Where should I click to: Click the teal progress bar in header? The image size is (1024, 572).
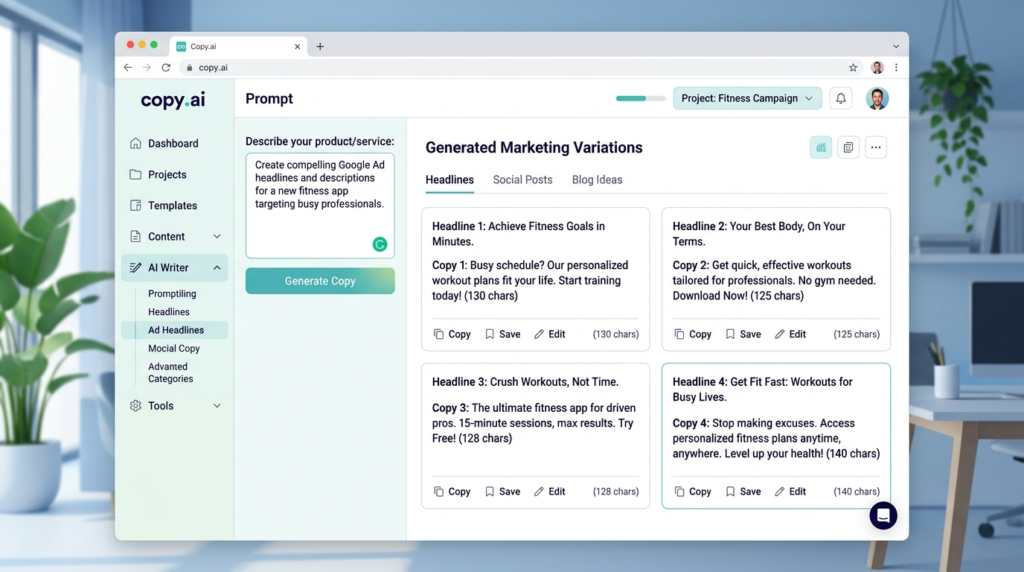tap(640, 99)
